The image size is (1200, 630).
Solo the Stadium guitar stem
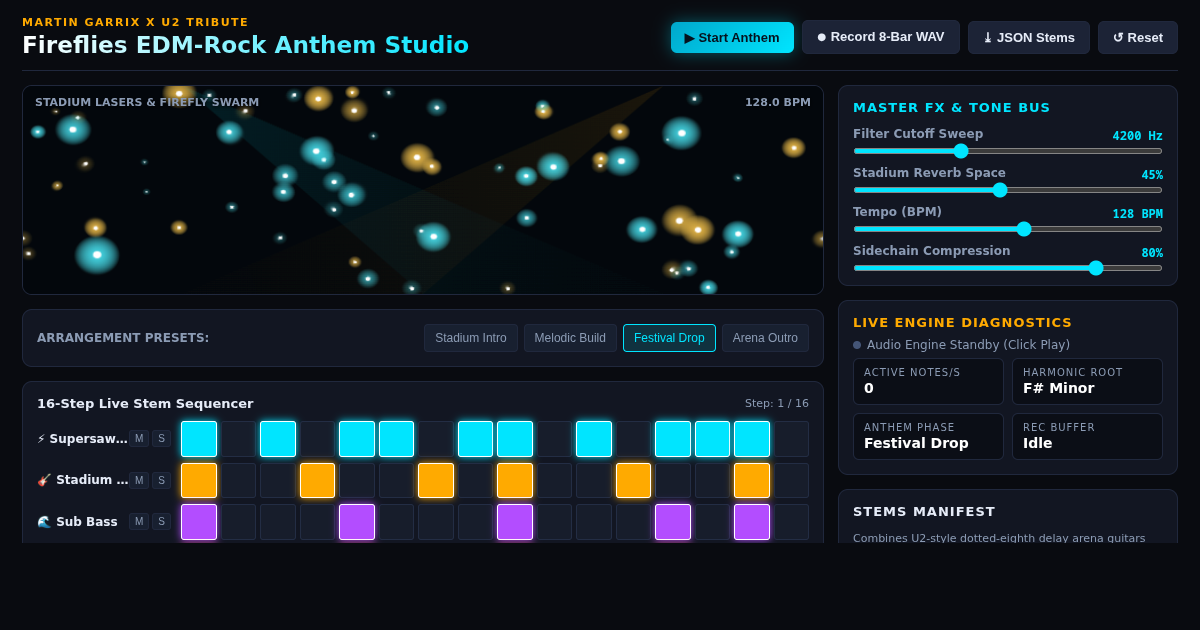pyautogui.click(x=161, y=480)
